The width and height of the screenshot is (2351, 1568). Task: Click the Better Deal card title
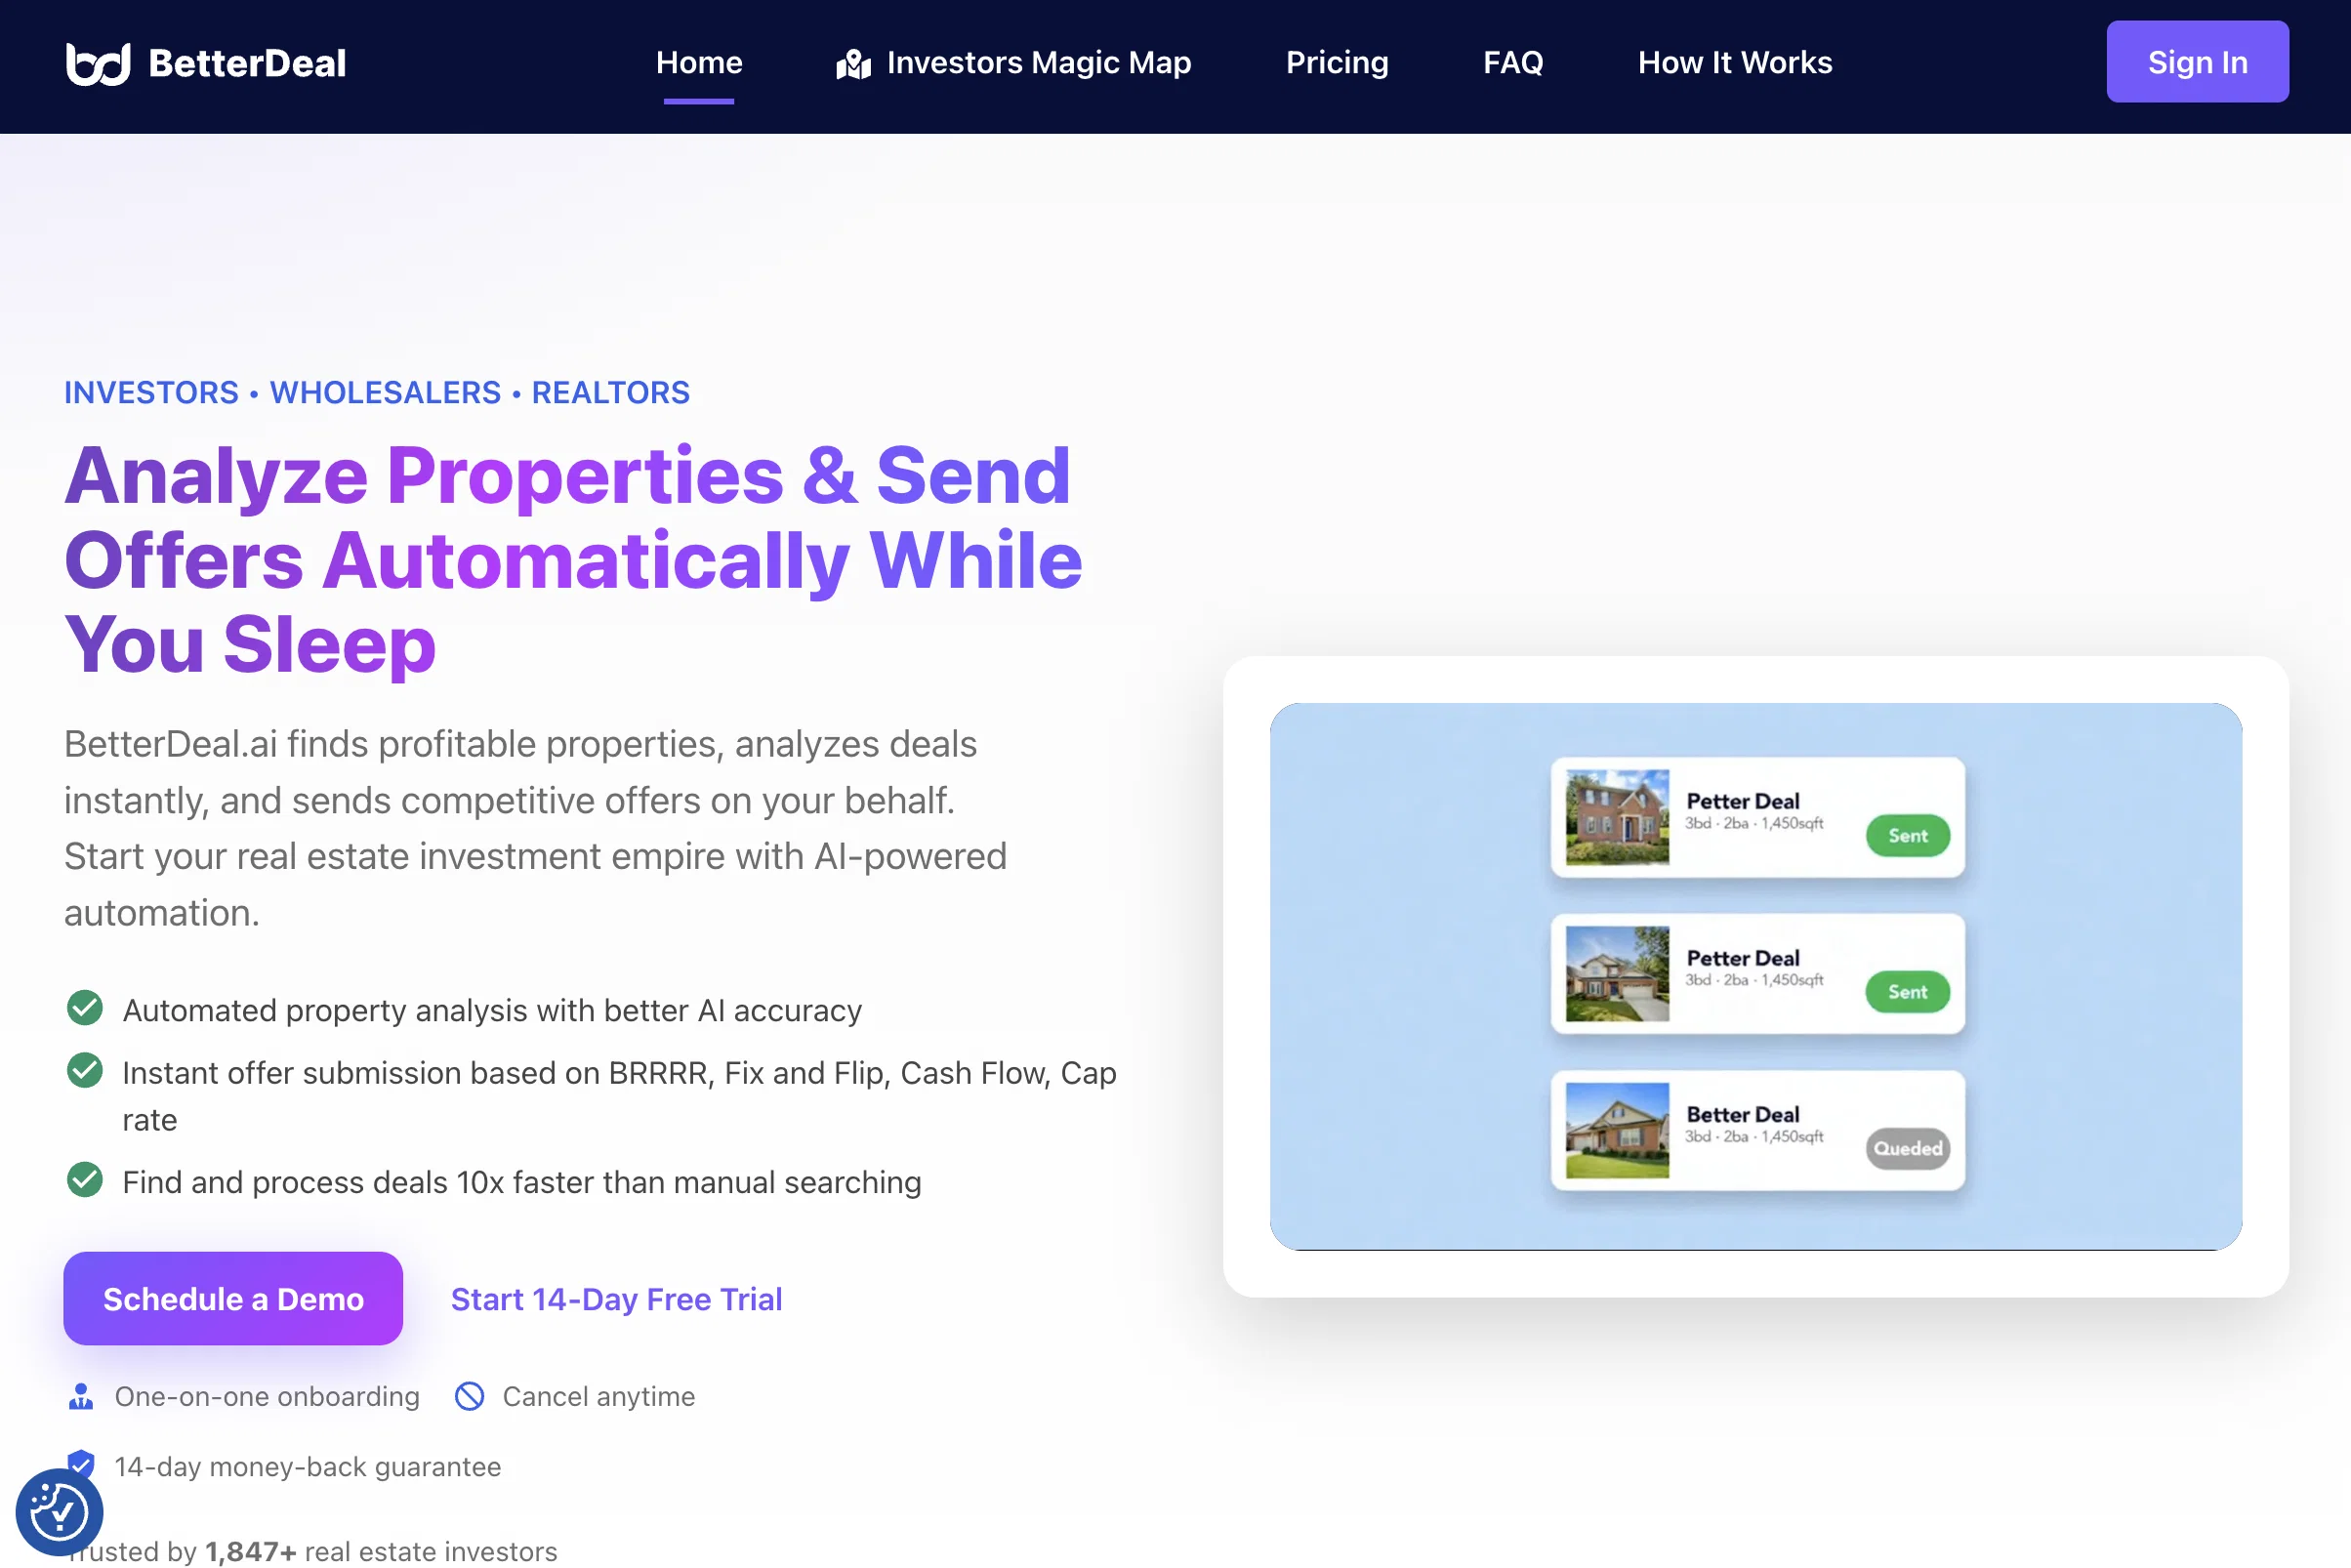[x=1742, y=1114]
